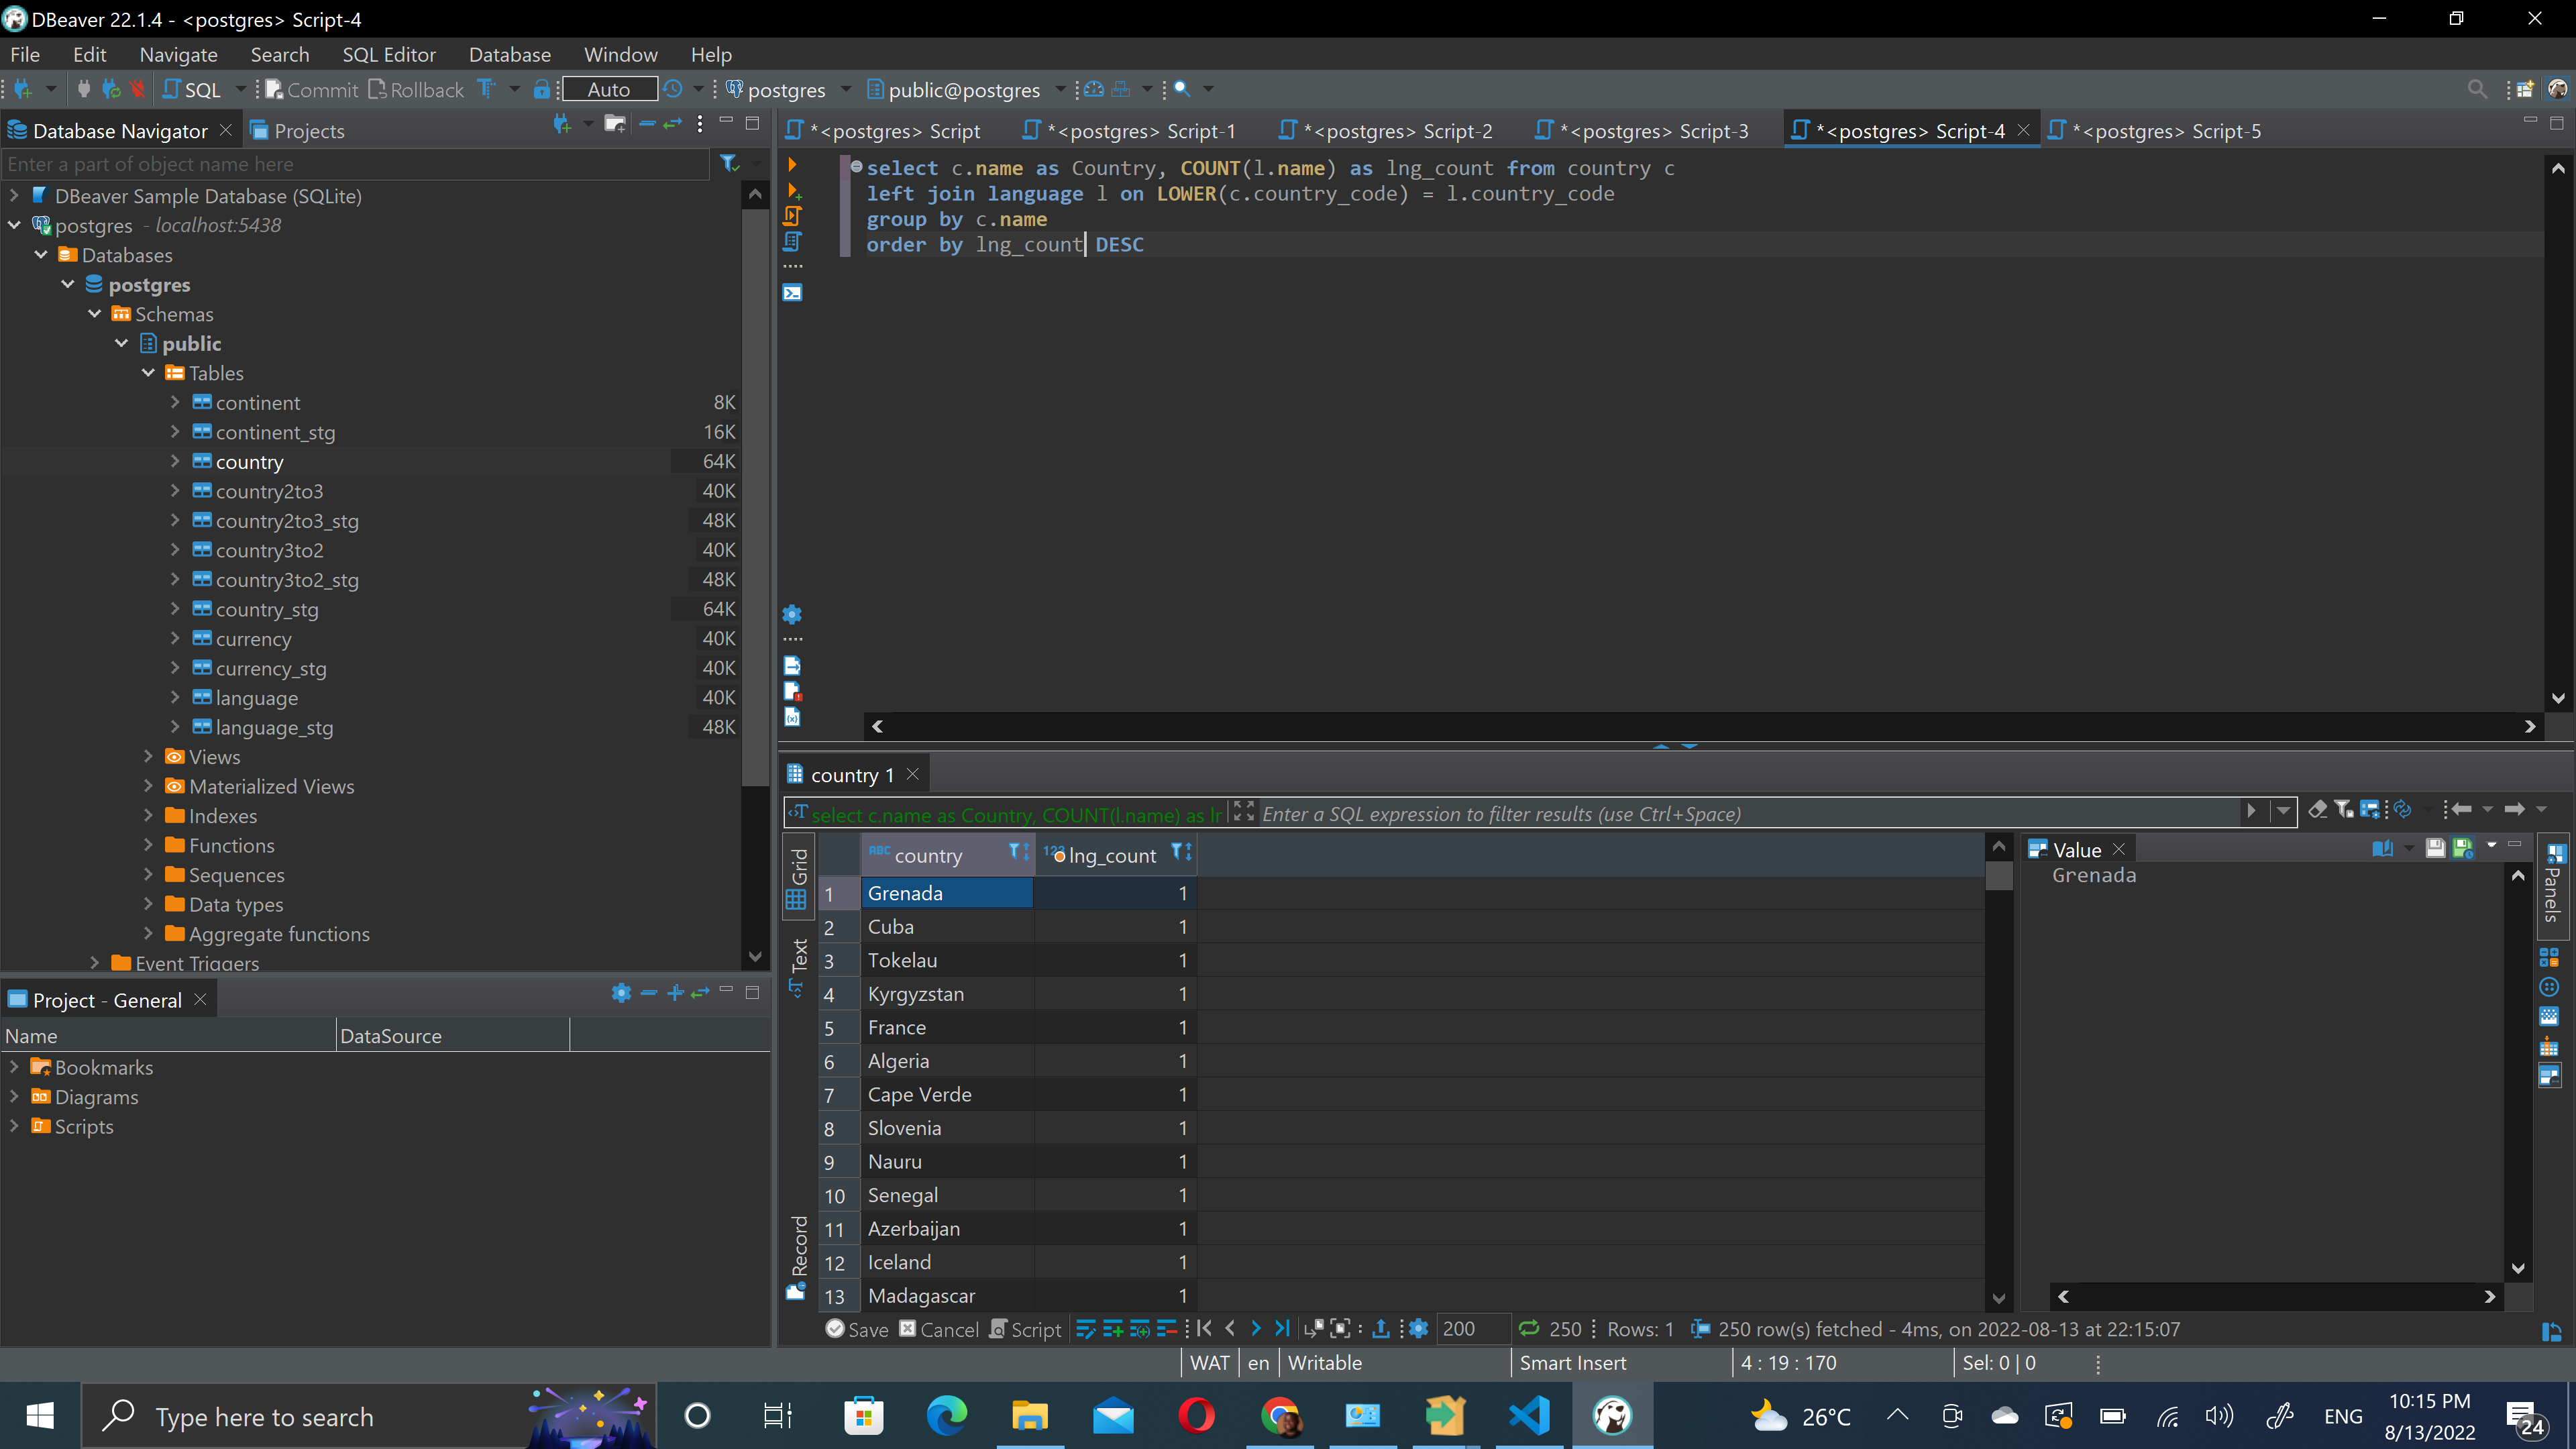
Task: Switch results to Text view
Action: [798, 965]
